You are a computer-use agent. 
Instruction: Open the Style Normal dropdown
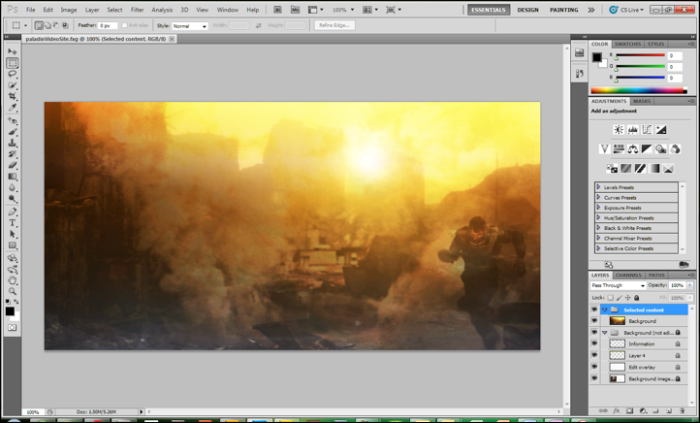189,25
